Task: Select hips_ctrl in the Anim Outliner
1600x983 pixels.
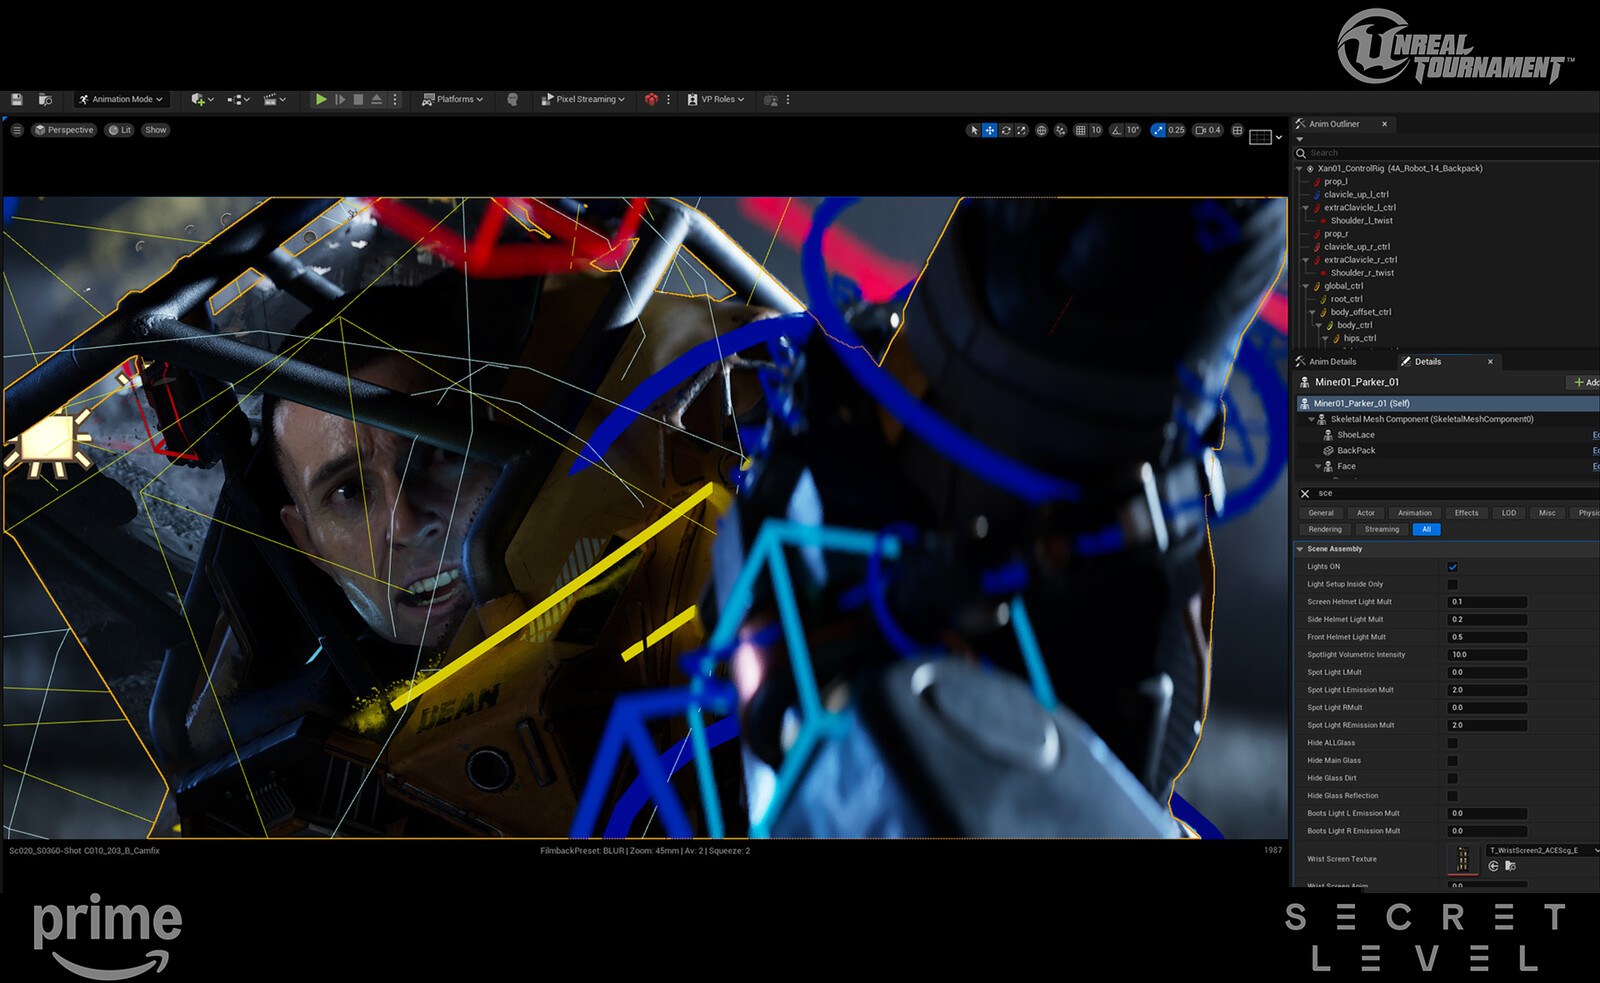Action: (1359, 338)
